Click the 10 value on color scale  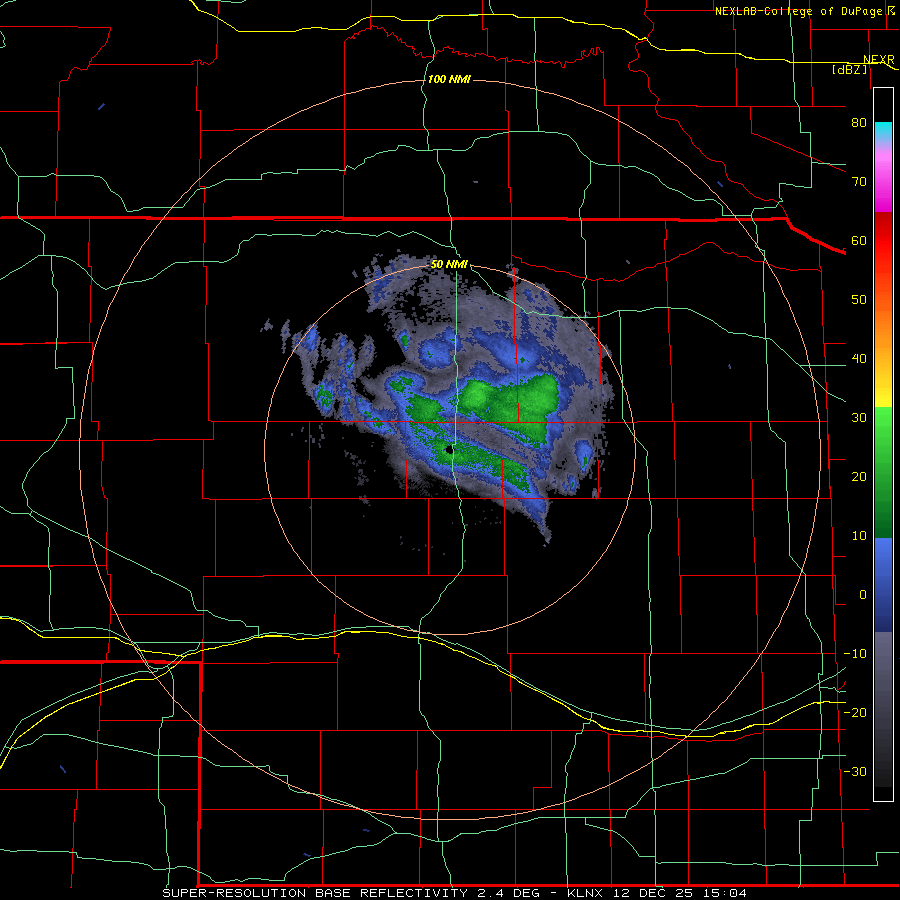coord(859,536)
